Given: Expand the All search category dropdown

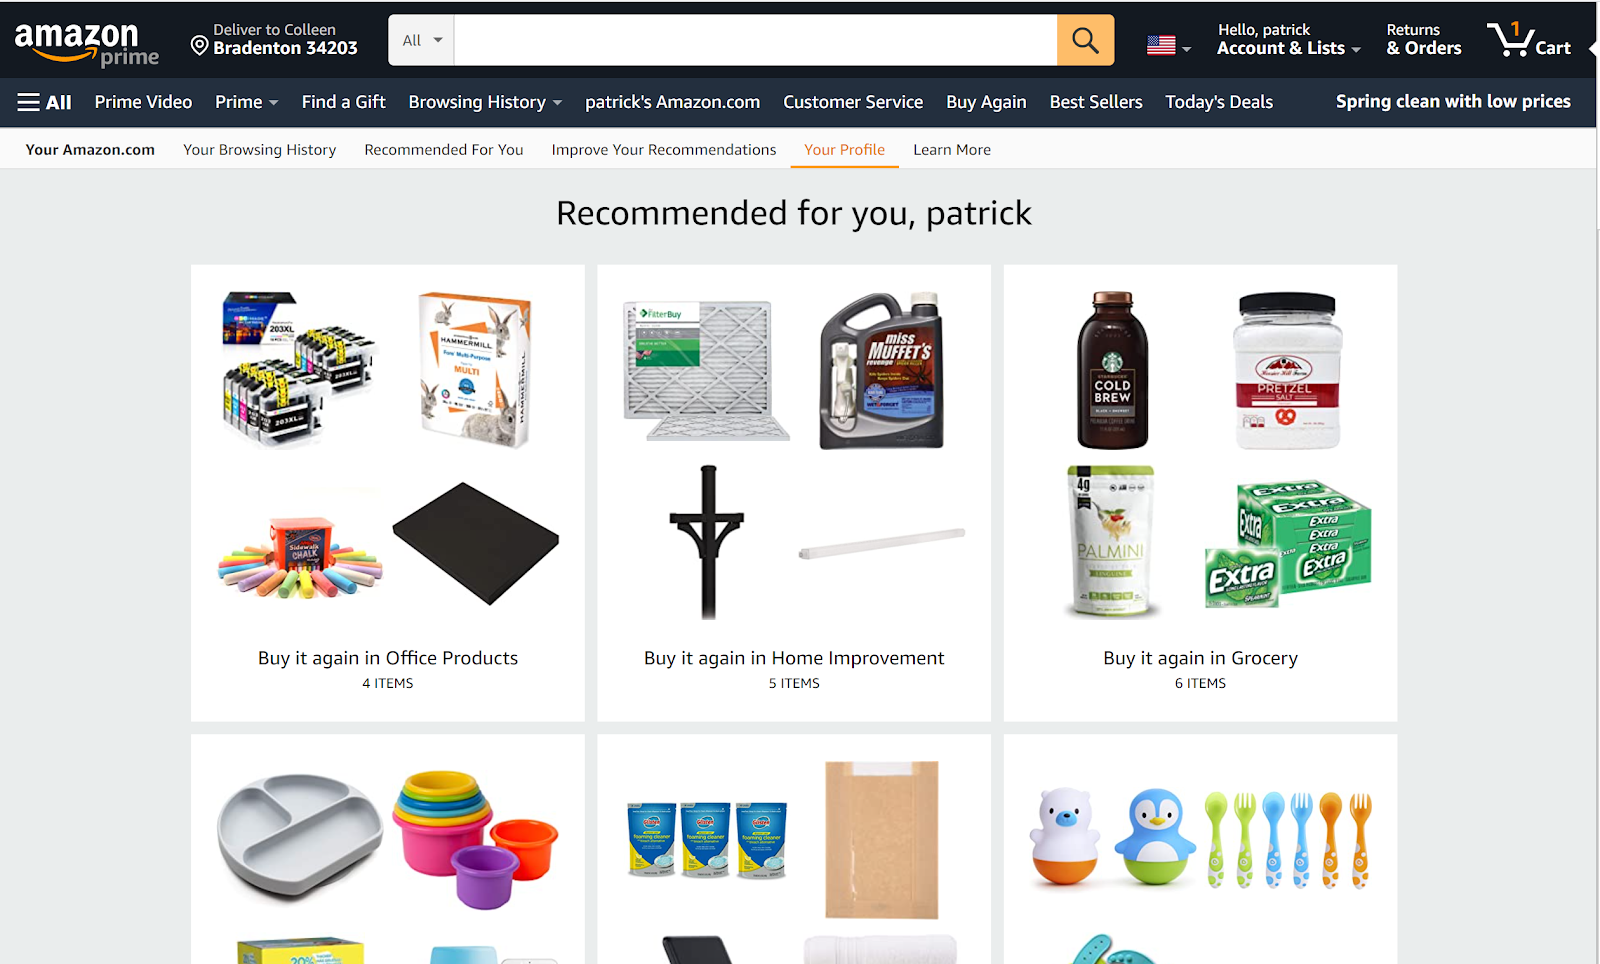Looking at the screenshot, I should [421, 40].
